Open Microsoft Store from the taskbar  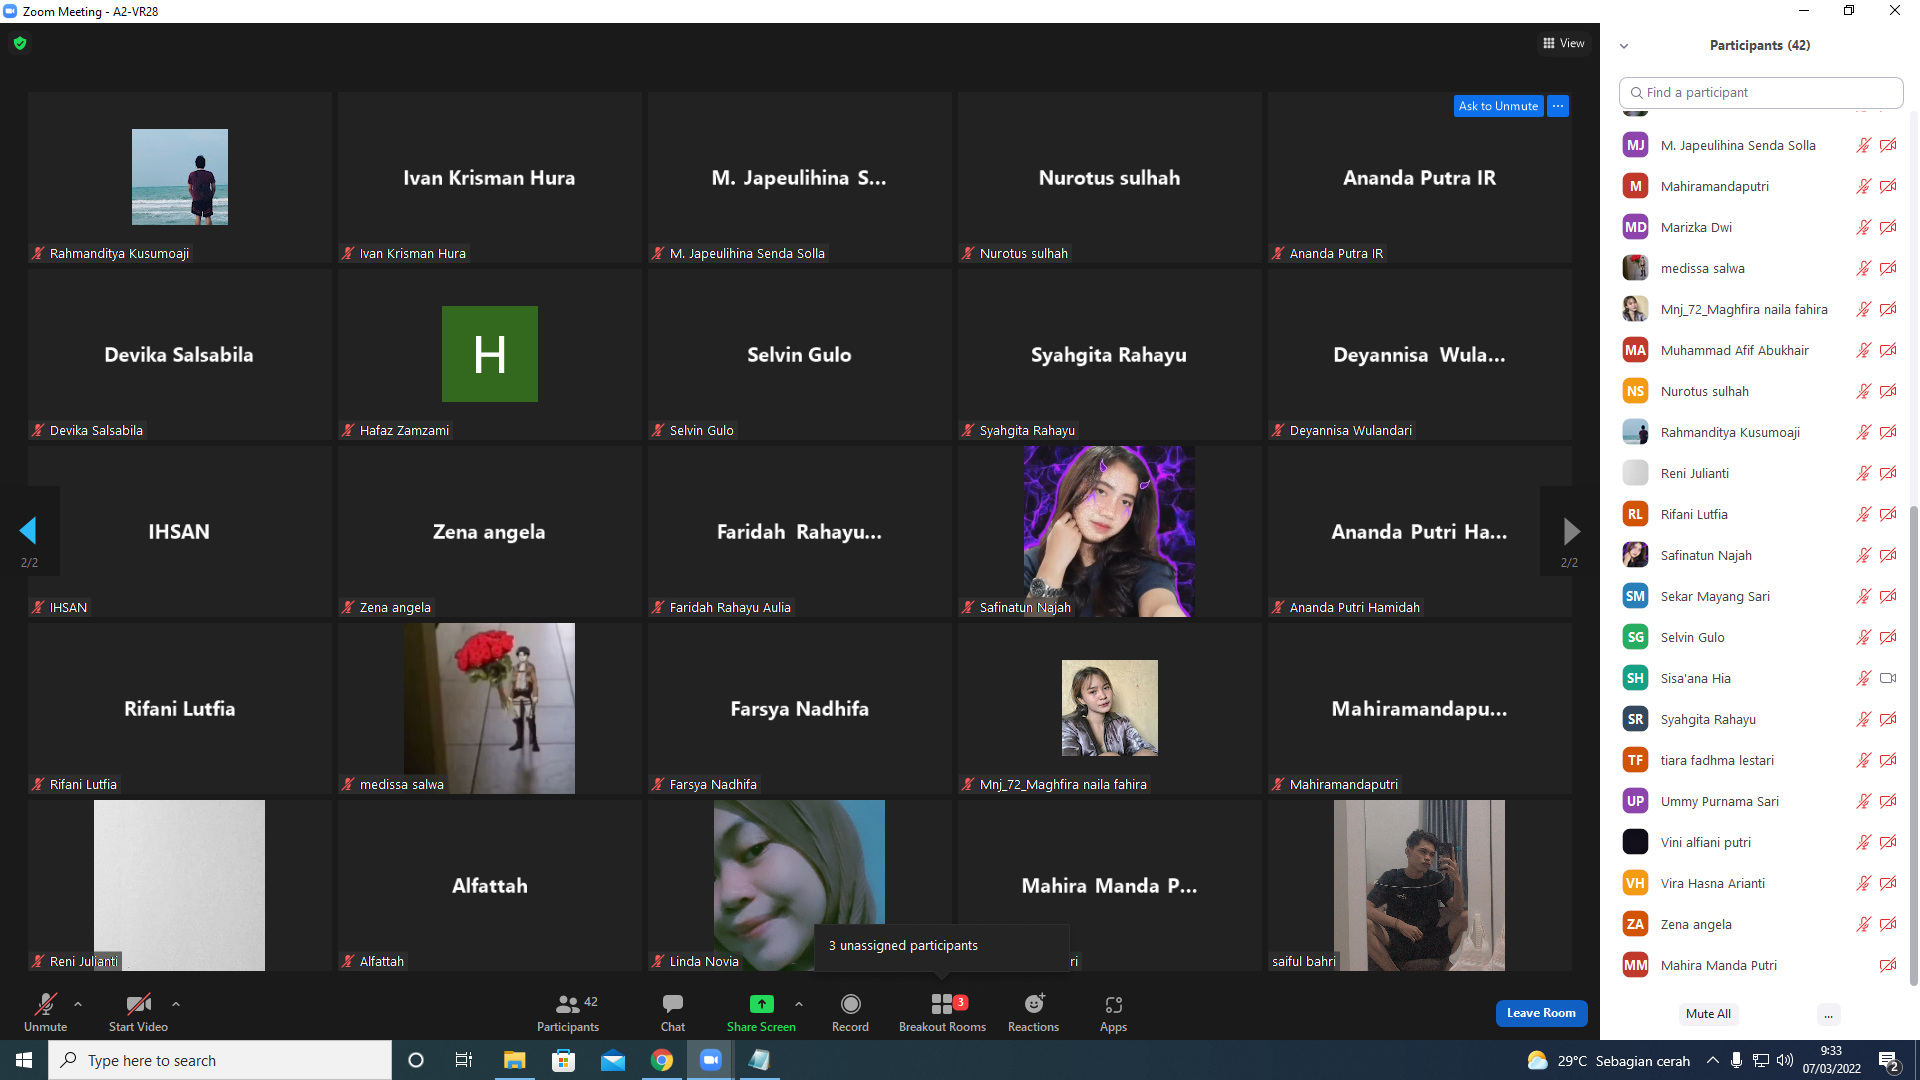564,1060
